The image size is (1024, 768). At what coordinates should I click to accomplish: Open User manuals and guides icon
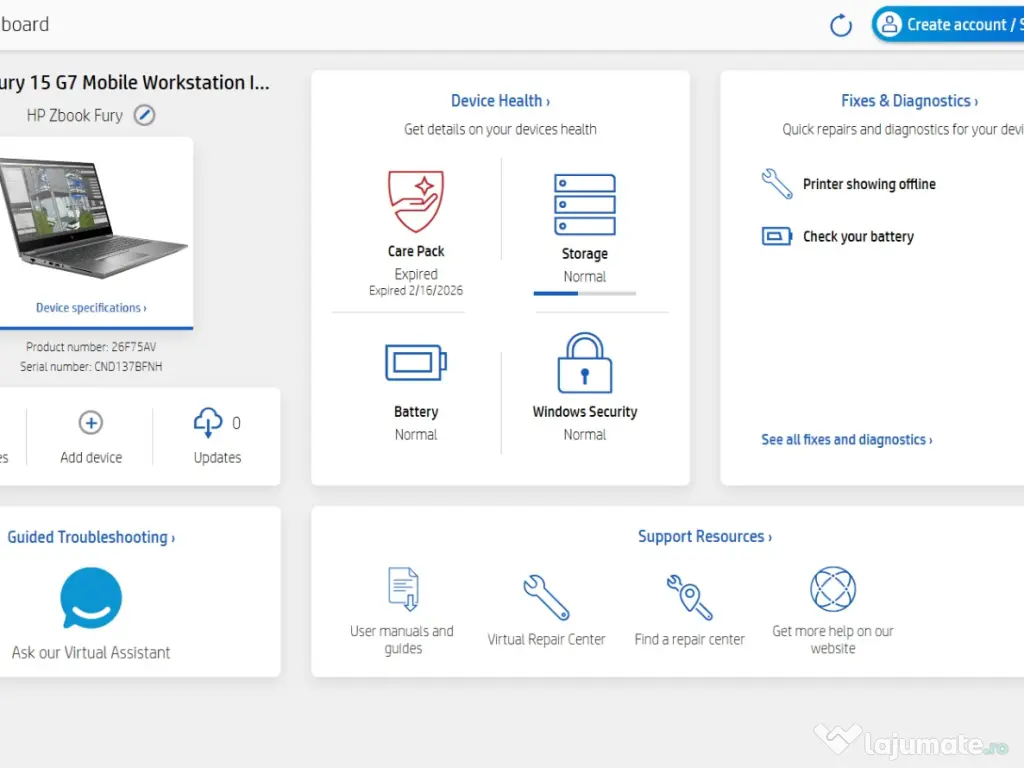click(x=403, y=588)
